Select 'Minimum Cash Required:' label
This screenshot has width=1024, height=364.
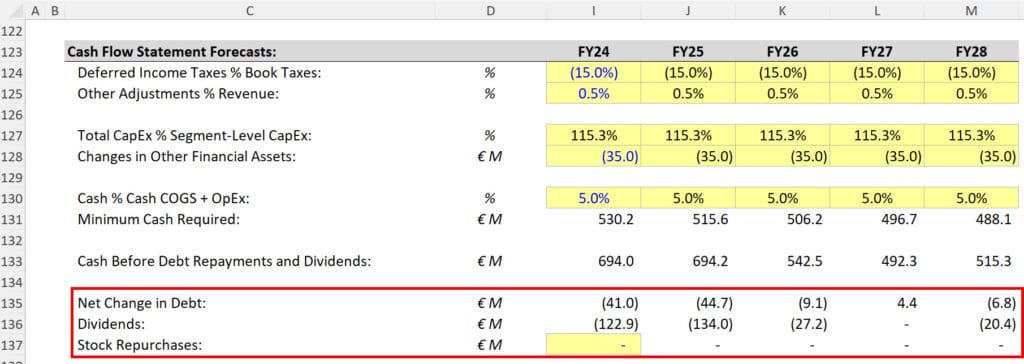(x=159, y=220)
